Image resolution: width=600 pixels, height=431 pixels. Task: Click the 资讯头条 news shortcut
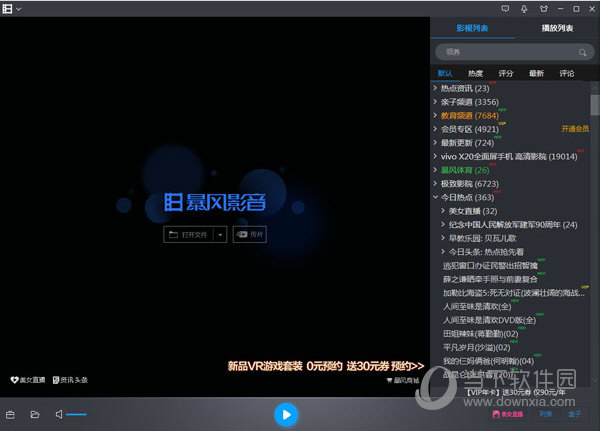coord(70,380)
